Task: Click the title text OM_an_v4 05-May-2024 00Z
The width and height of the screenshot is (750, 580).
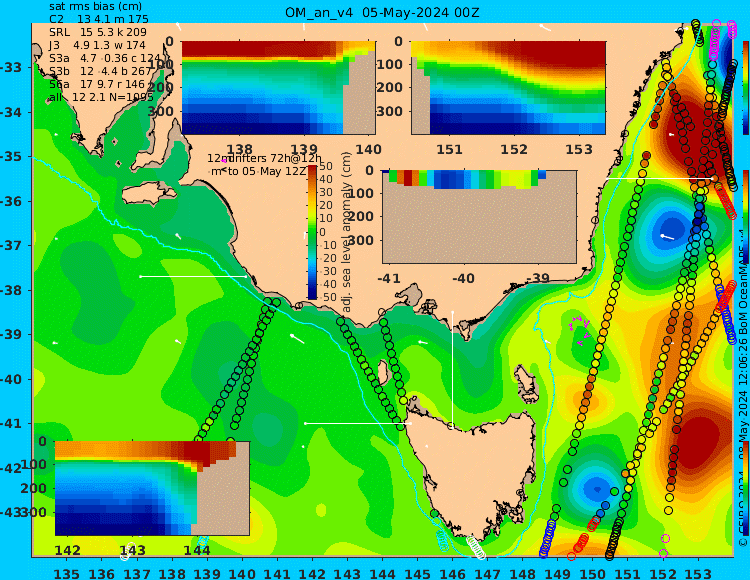Action: coord(382,13)
